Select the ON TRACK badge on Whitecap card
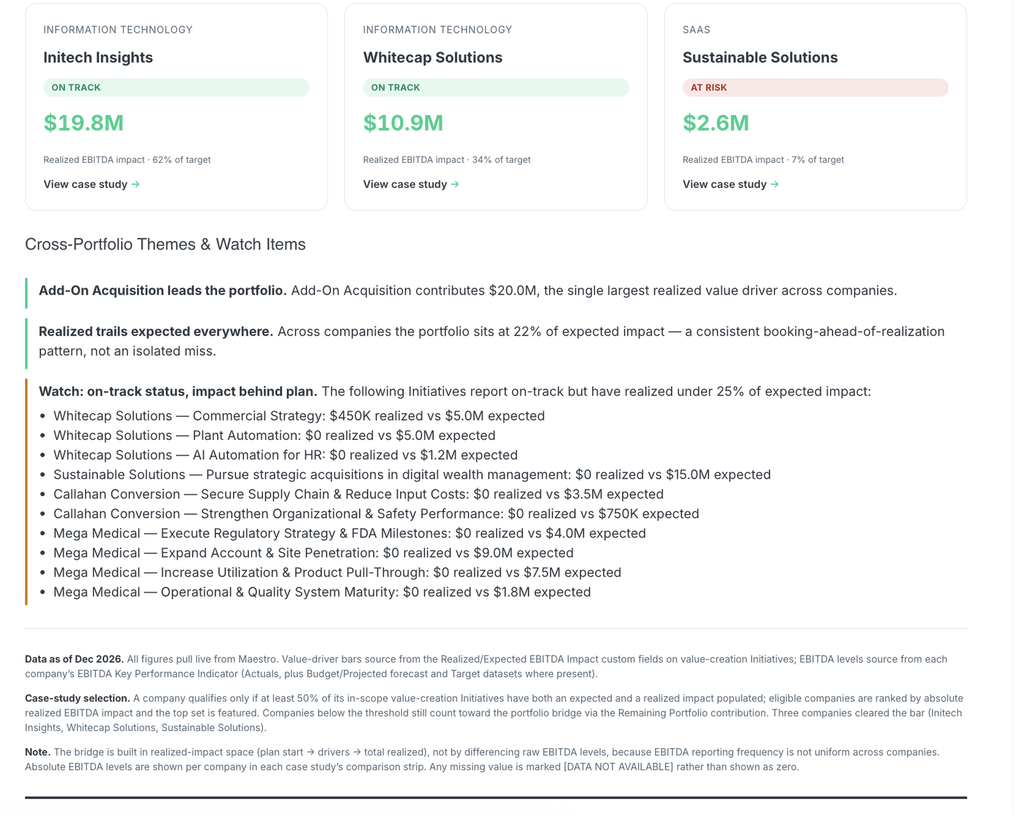The image size is (1024, 815). tap(496, 88)
